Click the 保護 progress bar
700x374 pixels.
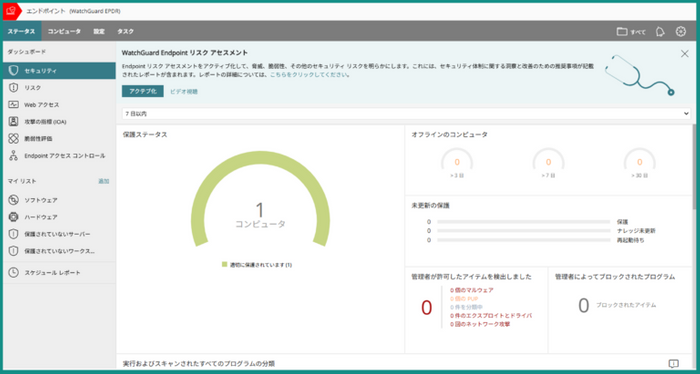pyautogui.click(x=523, y=221)
